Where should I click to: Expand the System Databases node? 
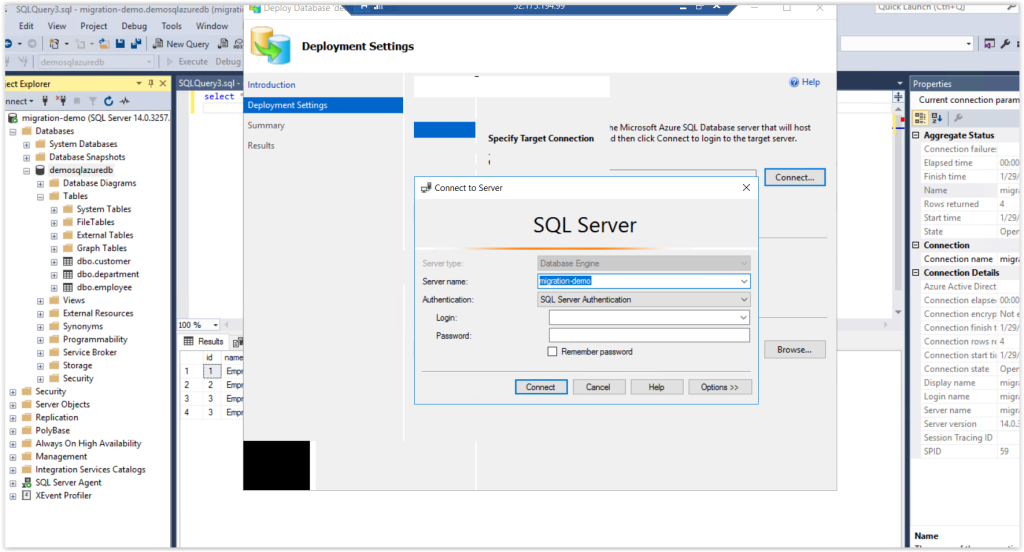pyautogui.click(x=27, y=144)
